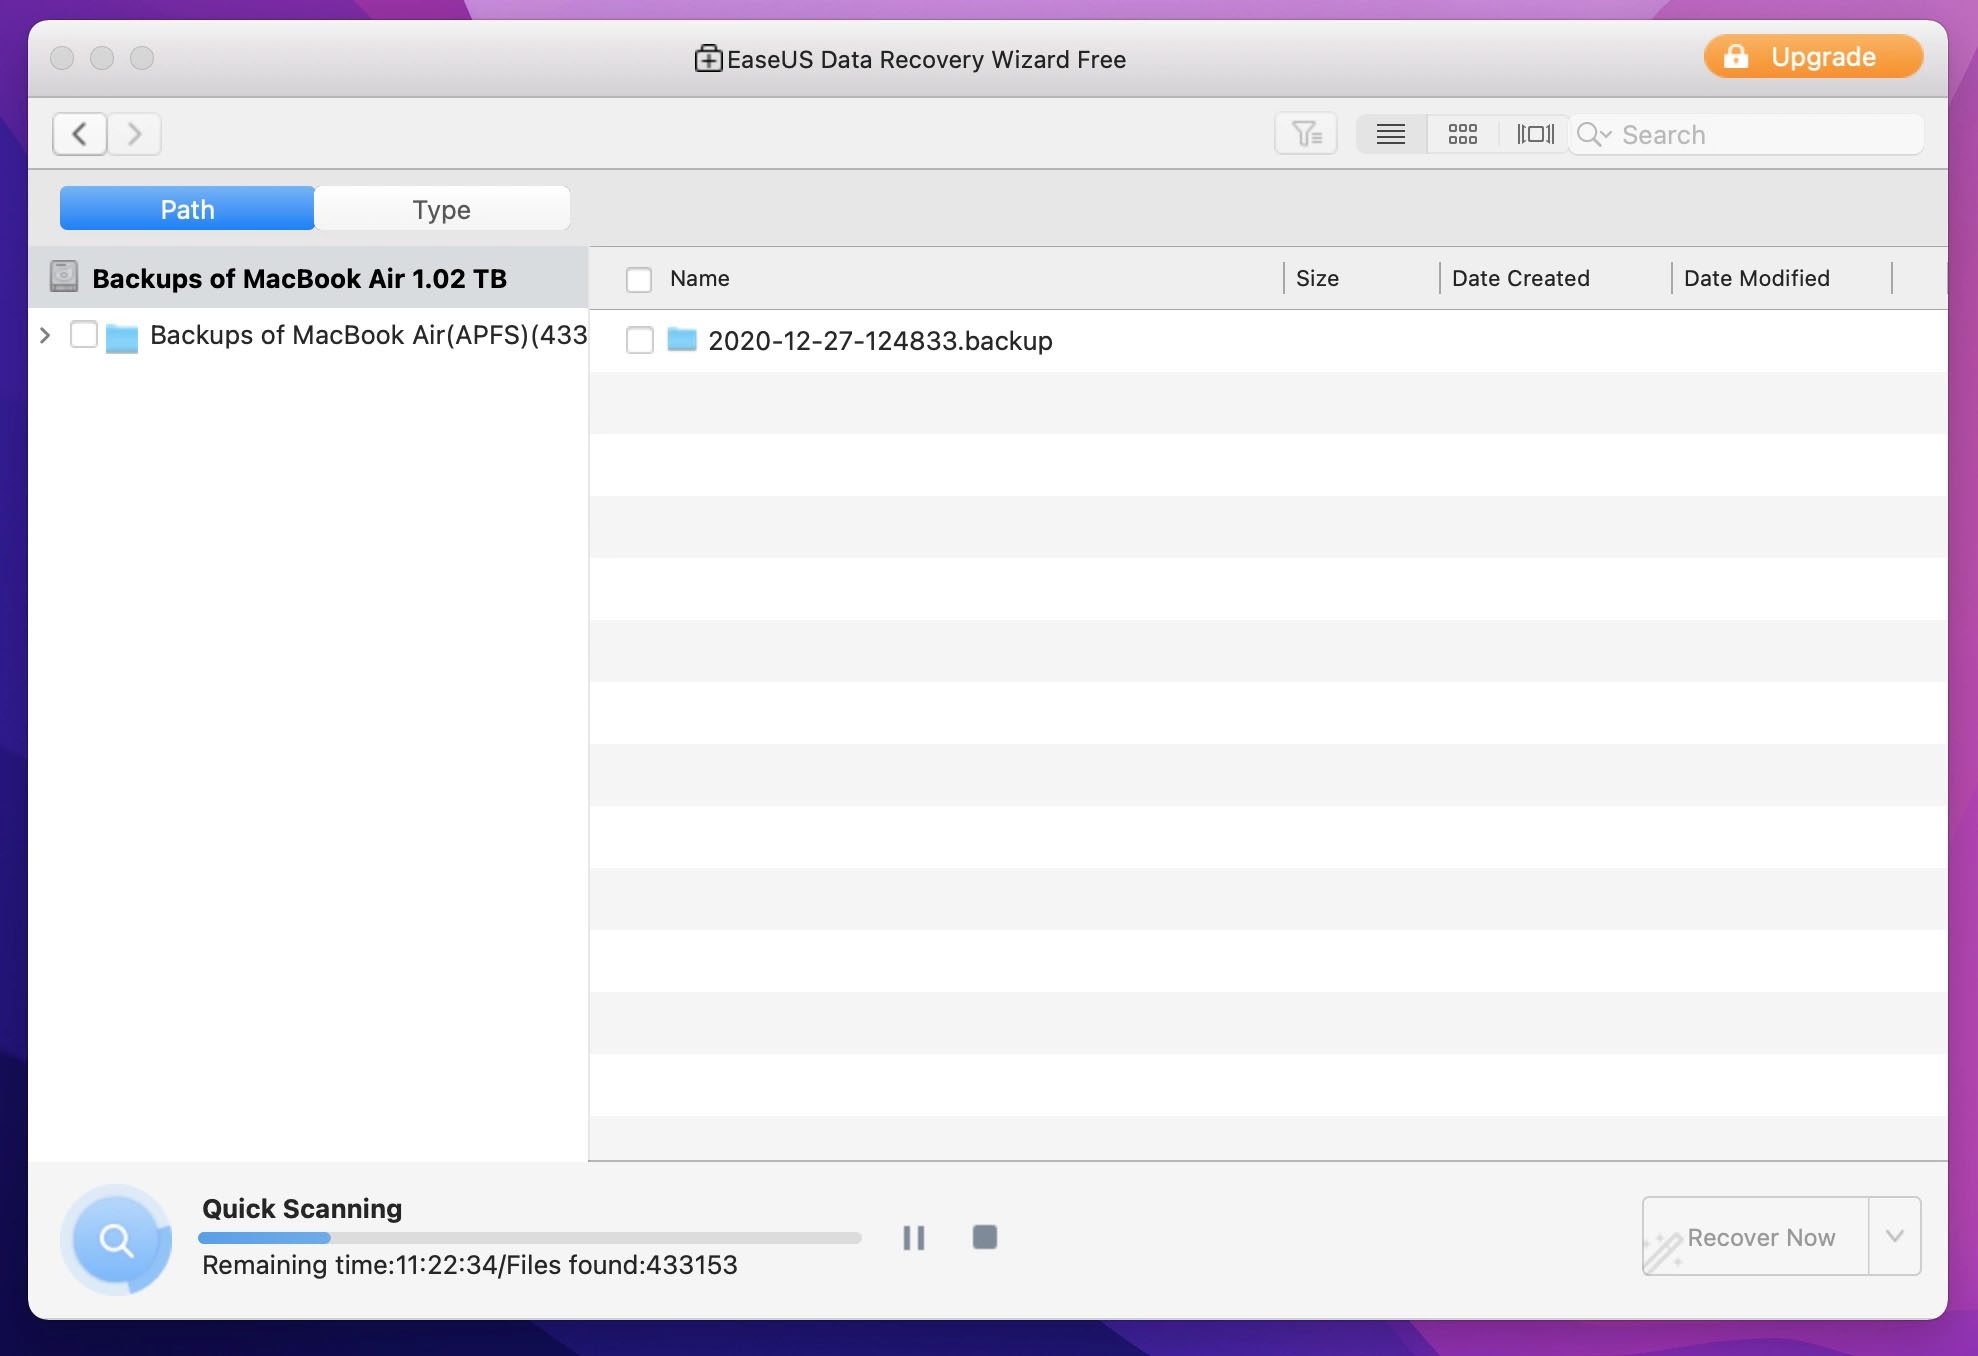The width and height of the screenshot is (1978, 1356).
Task: Go forward with the right arrow
Action: pyautogui.click(x=134, y=134)
